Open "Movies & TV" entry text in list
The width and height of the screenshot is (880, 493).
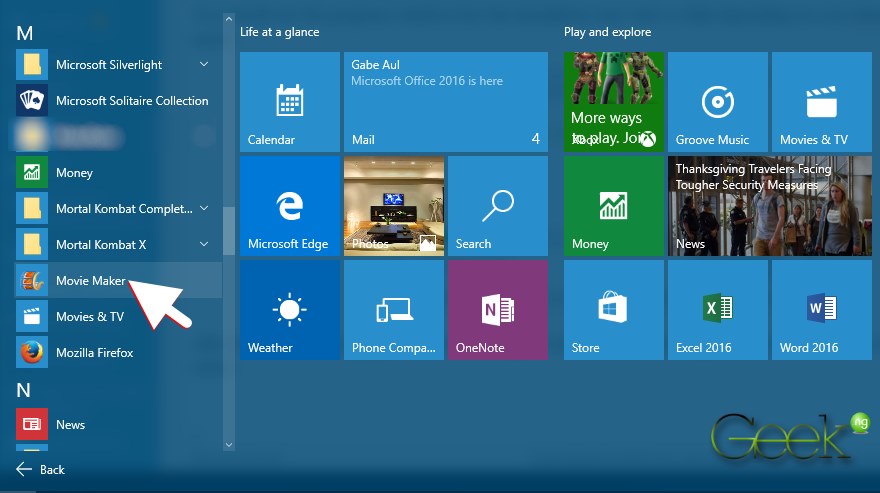tap(90, 317)
